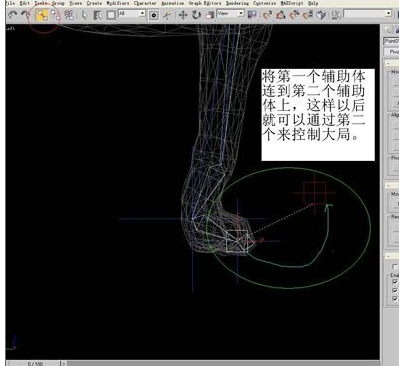Click the Undo arrow icon
Screen dimensions: 399x366
(x=13, y=15)
